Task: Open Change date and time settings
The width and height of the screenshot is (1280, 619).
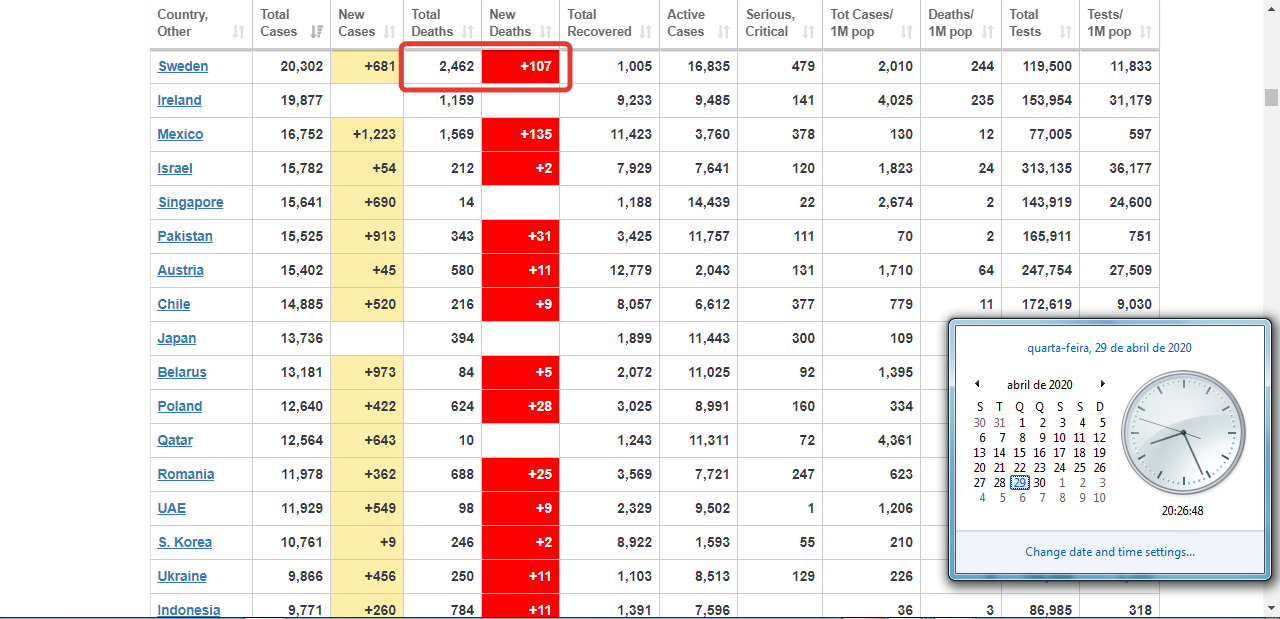Action: pyautogui.click(x=1109, y=552)
